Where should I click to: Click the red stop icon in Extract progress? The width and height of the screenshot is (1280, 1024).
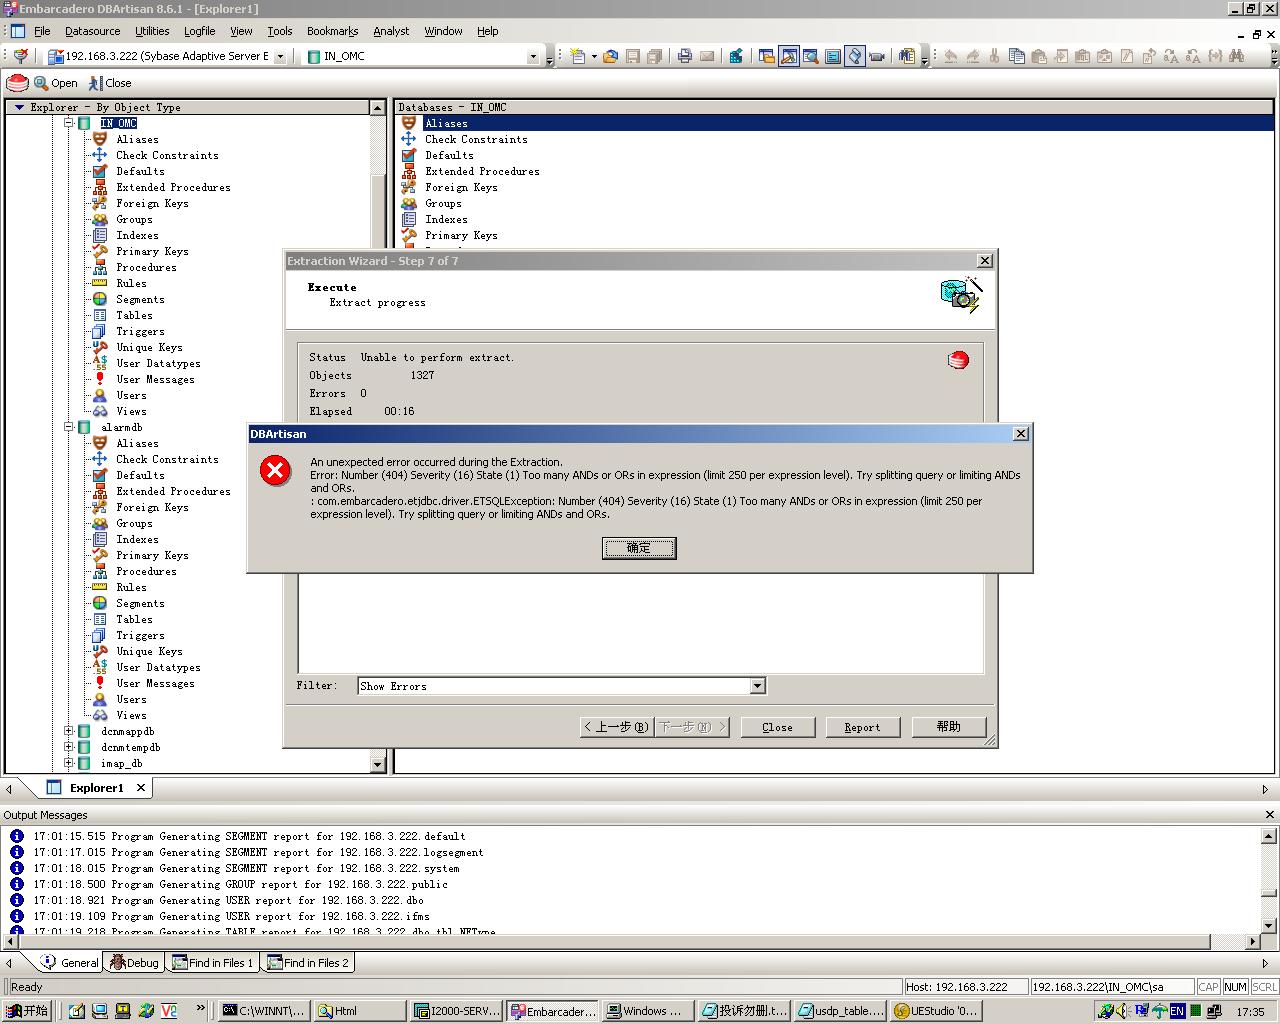tap(958, 359)
